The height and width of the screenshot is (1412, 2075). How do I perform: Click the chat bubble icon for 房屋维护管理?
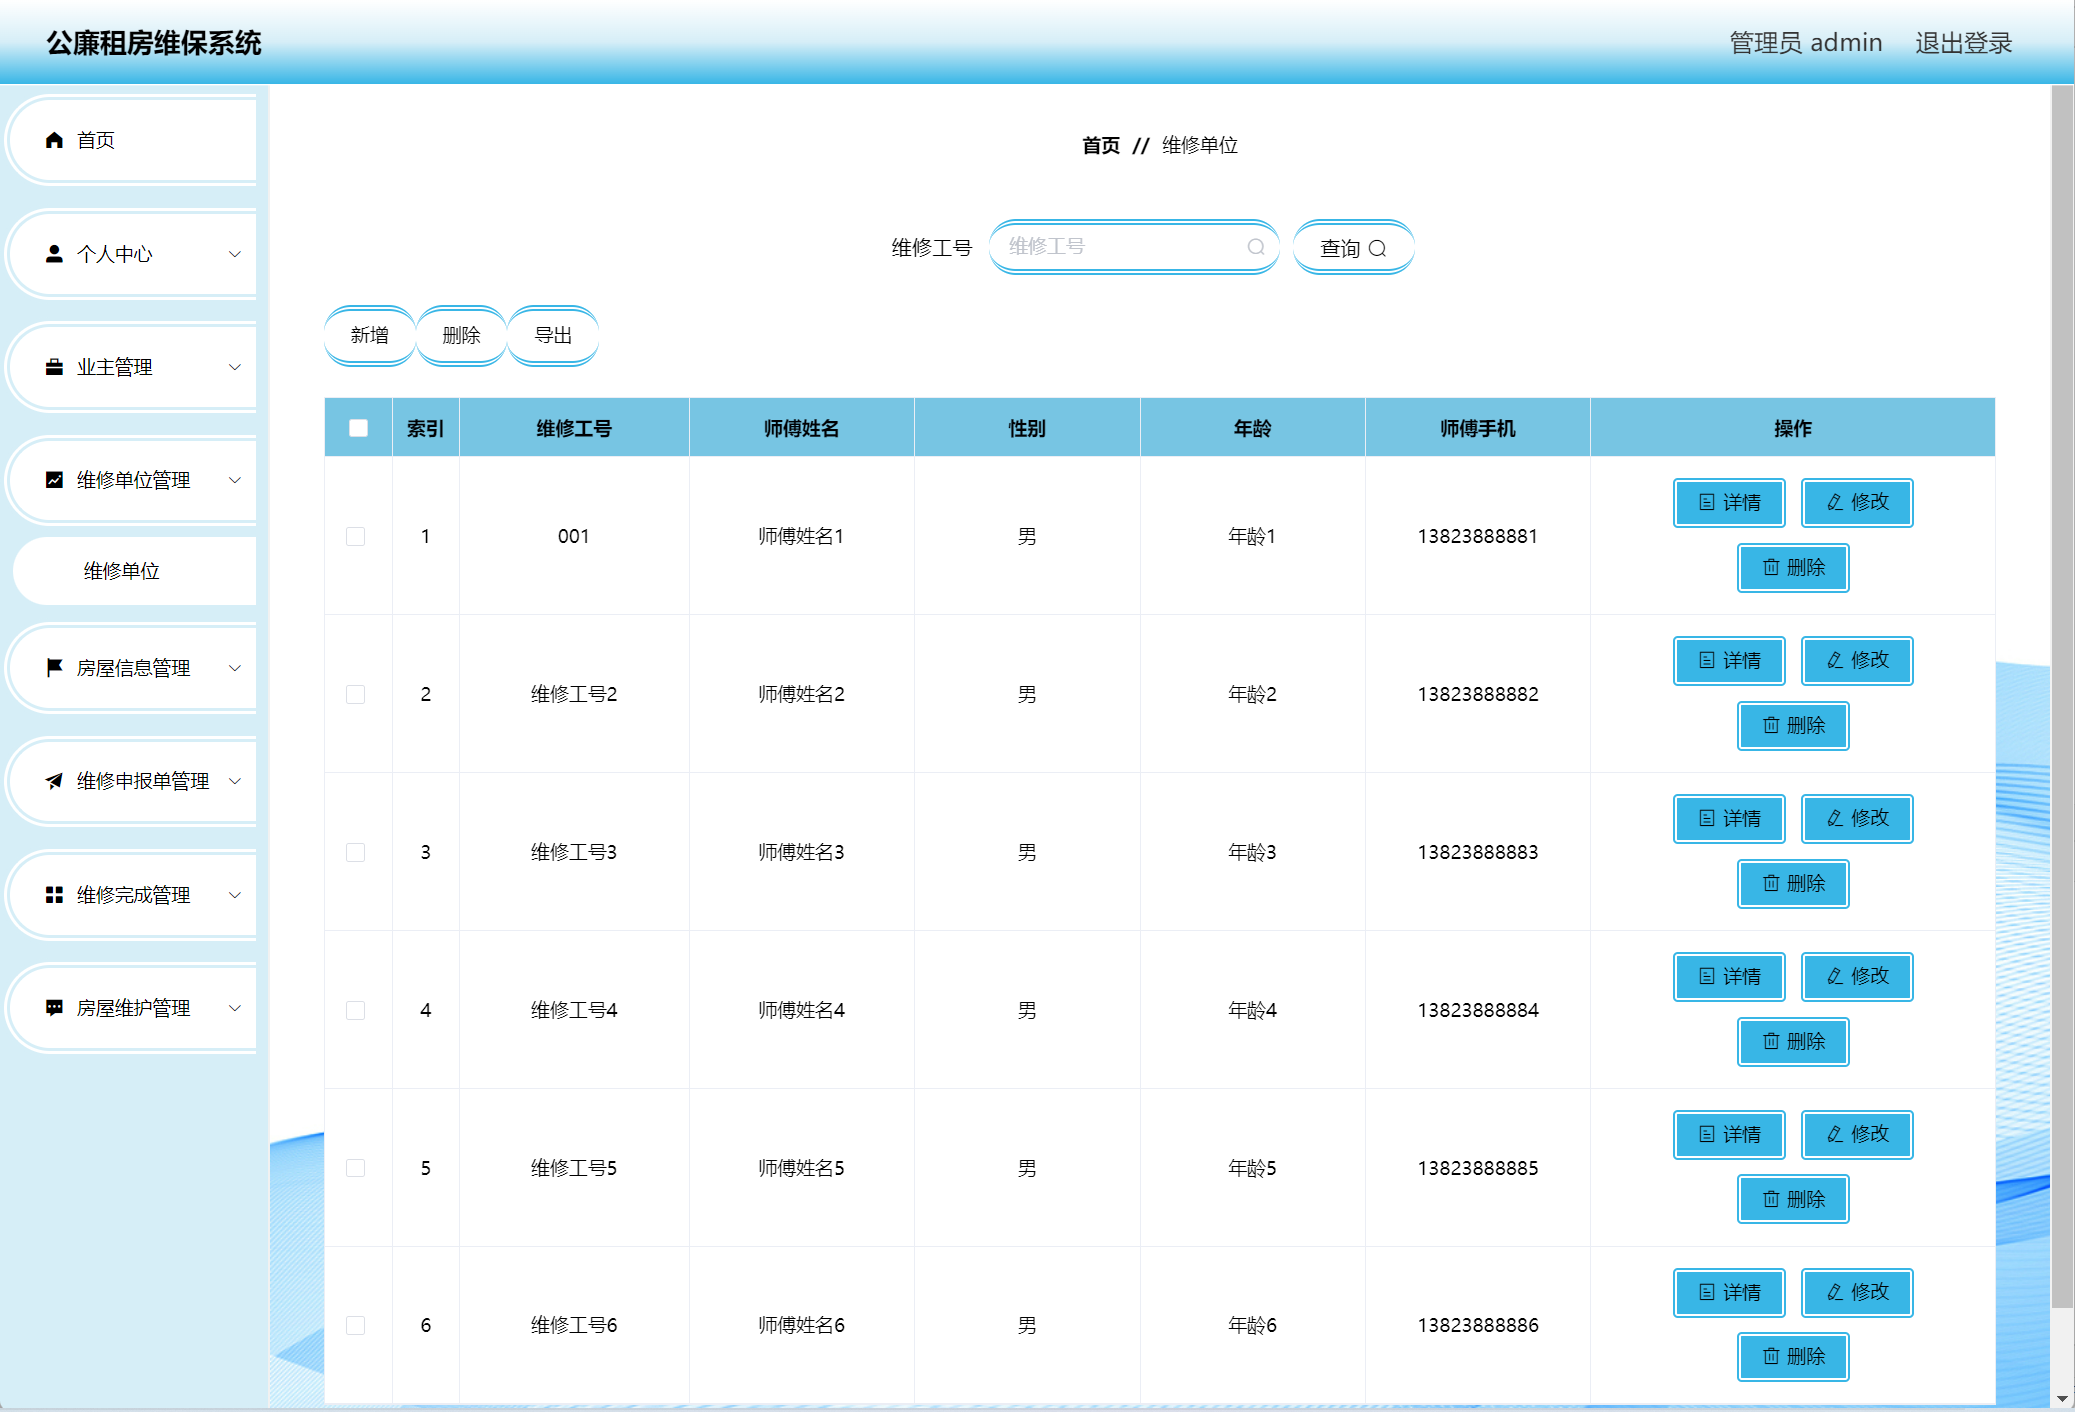(55, 1008)
